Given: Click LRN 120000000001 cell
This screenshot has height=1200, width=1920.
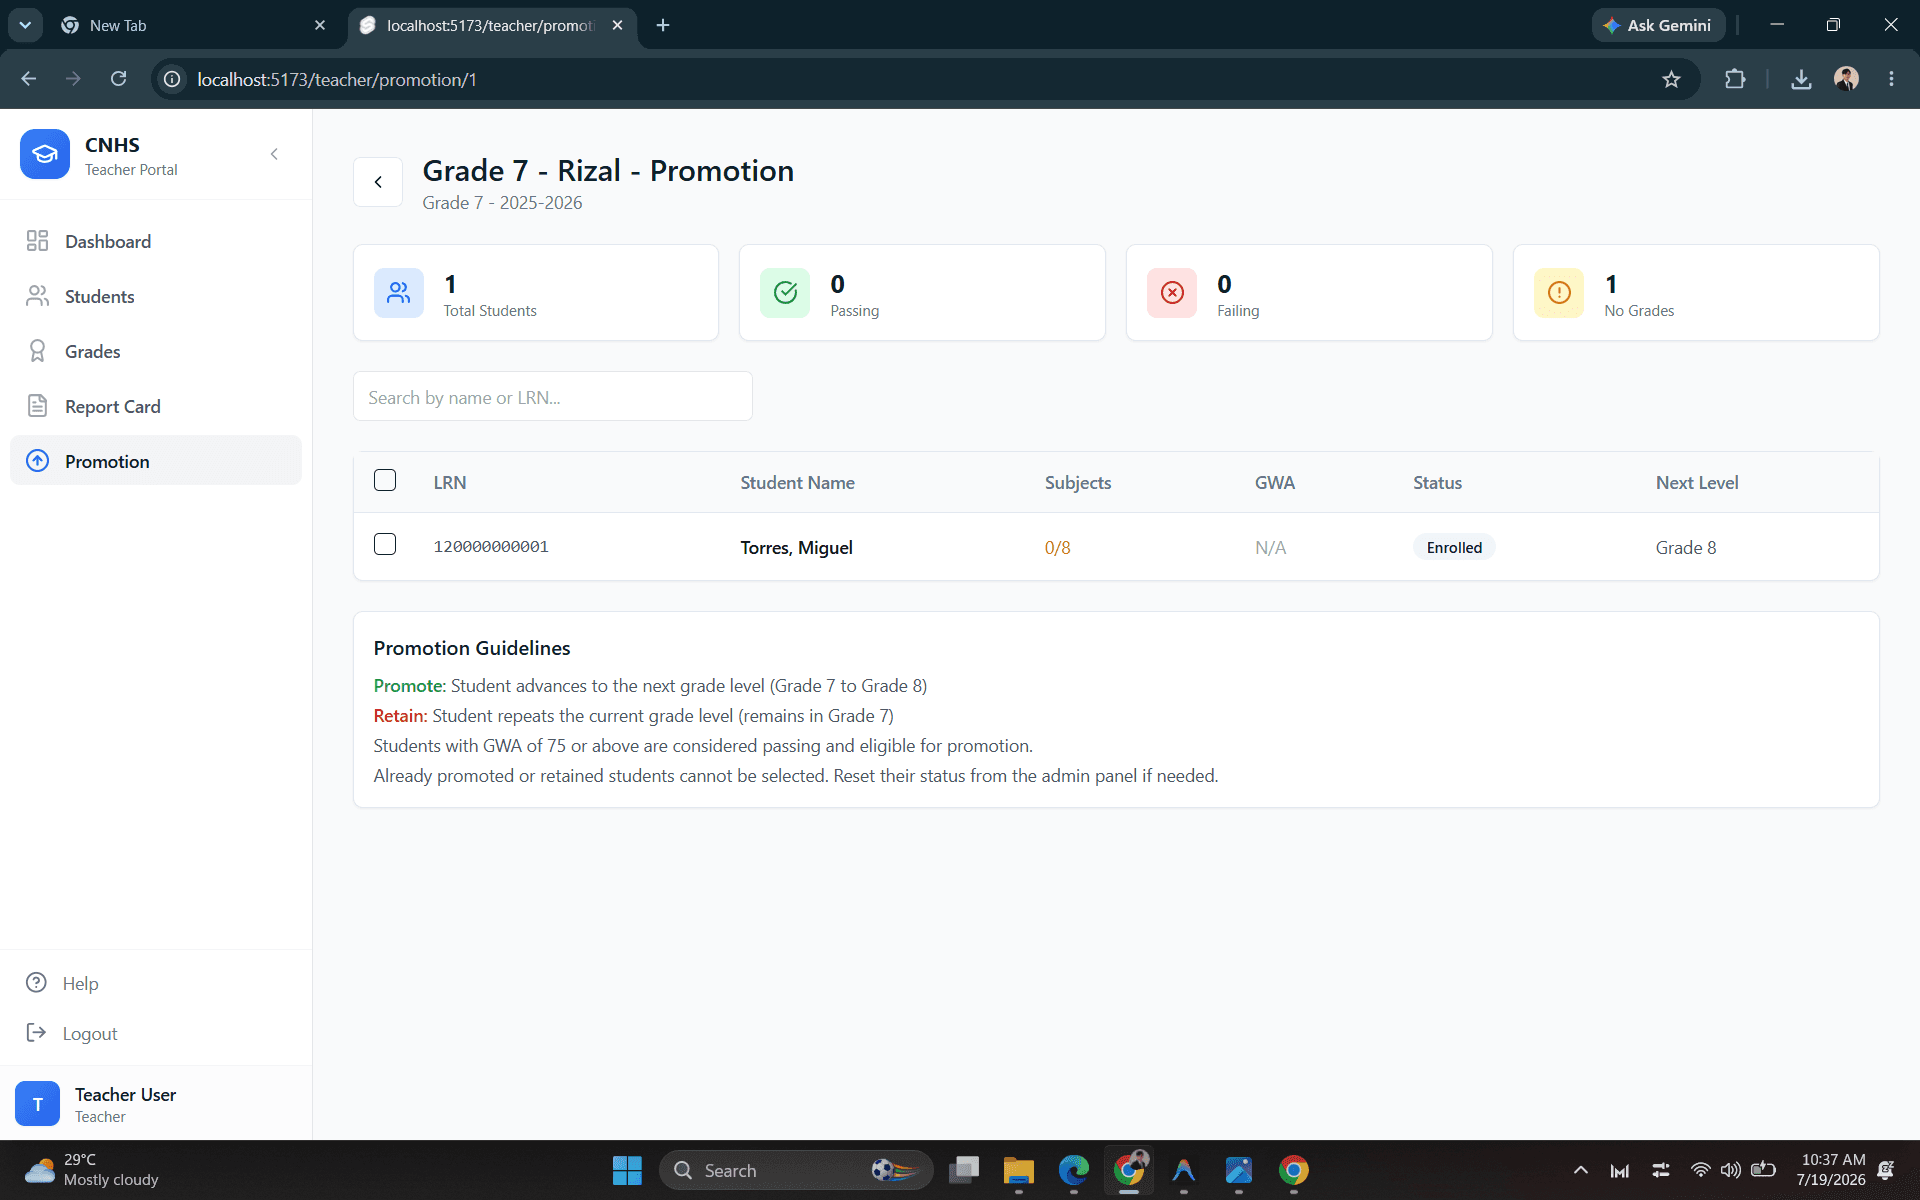Looking at the screenshot, I should click(x=491, y=547).
